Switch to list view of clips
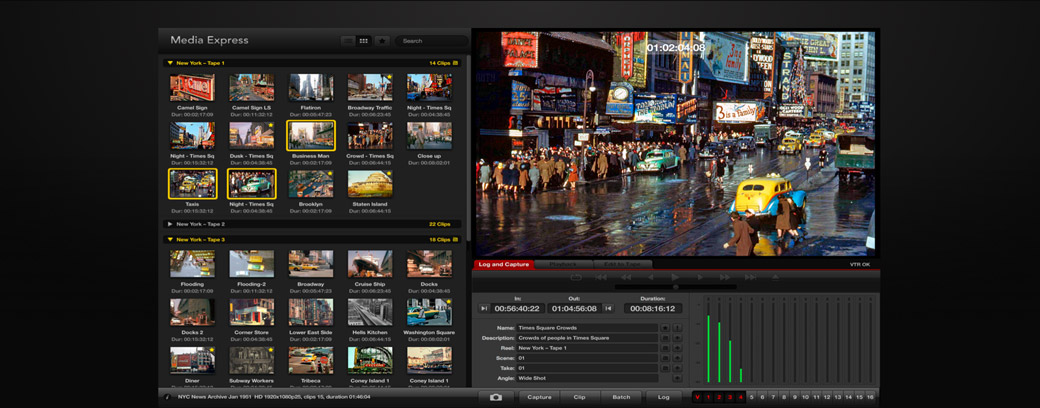 [x=347, y=41]
